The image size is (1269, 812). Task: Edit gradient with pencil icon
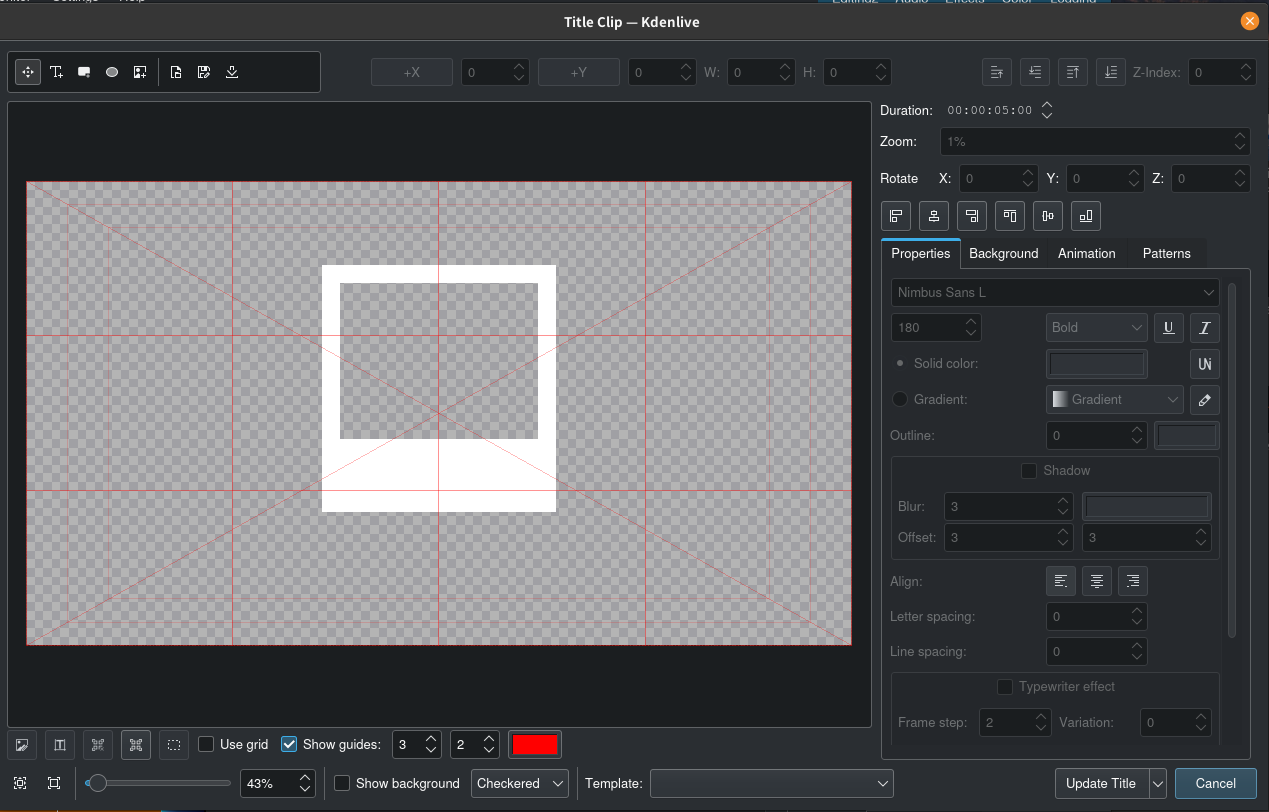tap(1205, 399)
